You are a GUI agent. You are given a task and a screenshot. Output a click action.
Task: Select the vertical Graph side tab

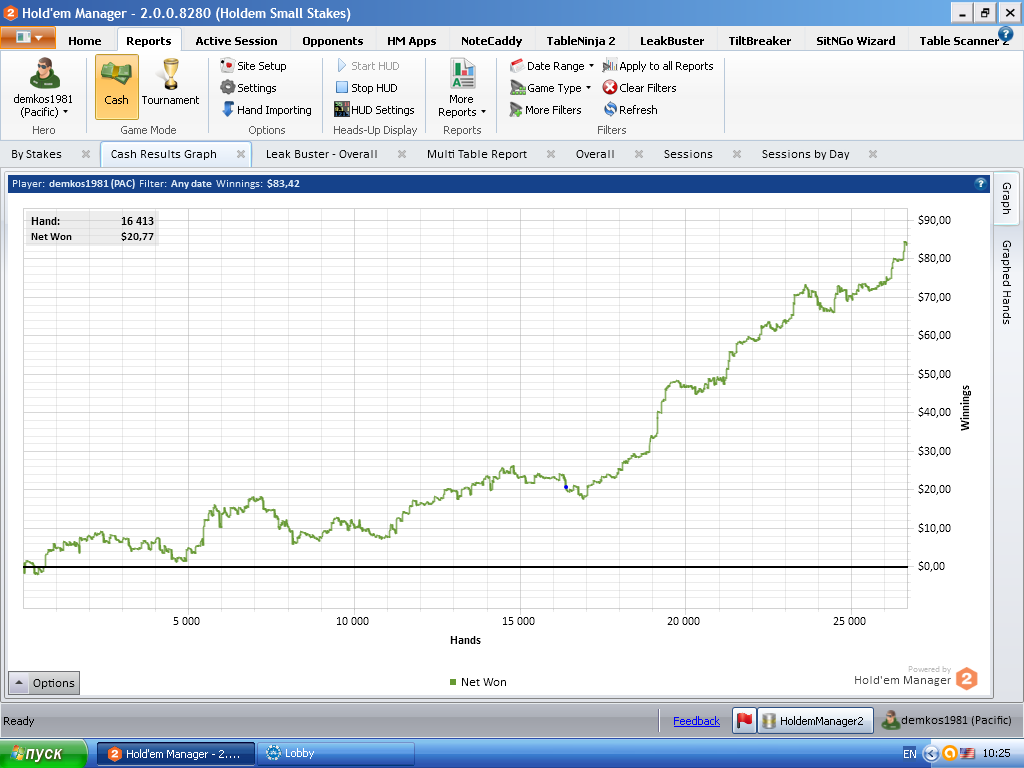(x=1006, y=198)
